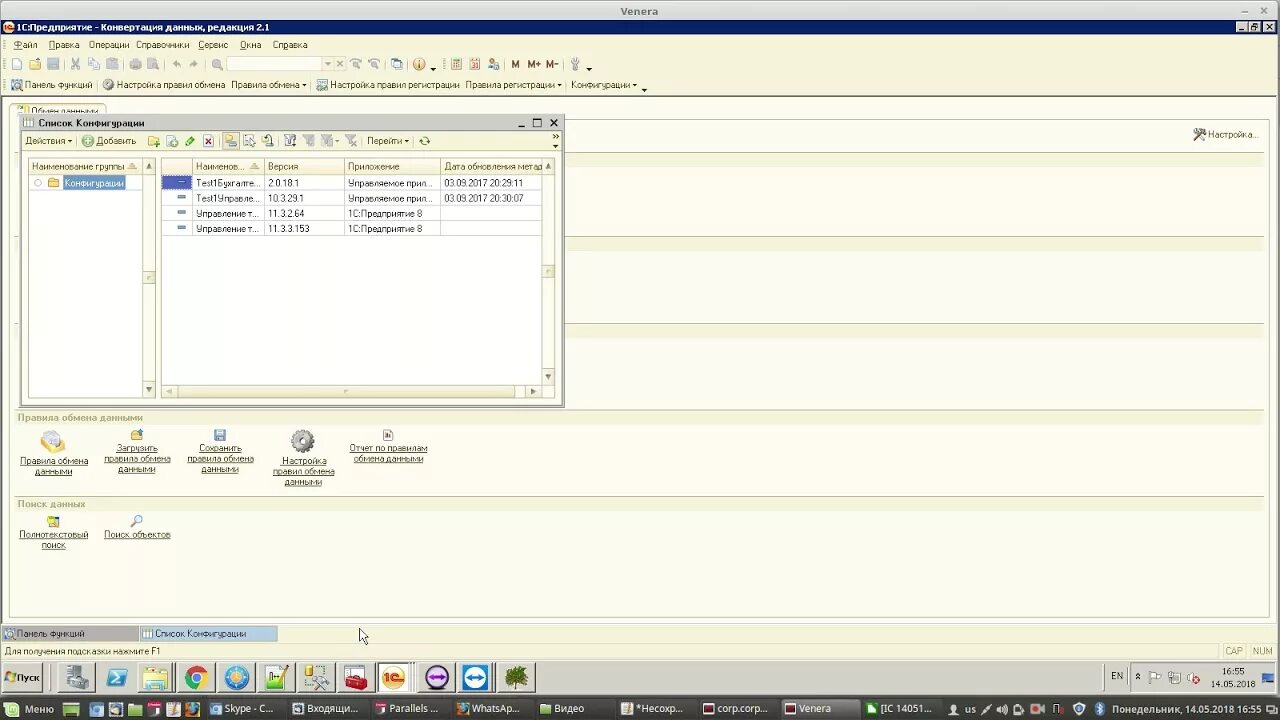
Task: Switch to Список Конфигурации window tab
Action: pyautogui.click(x=208, y=634)
